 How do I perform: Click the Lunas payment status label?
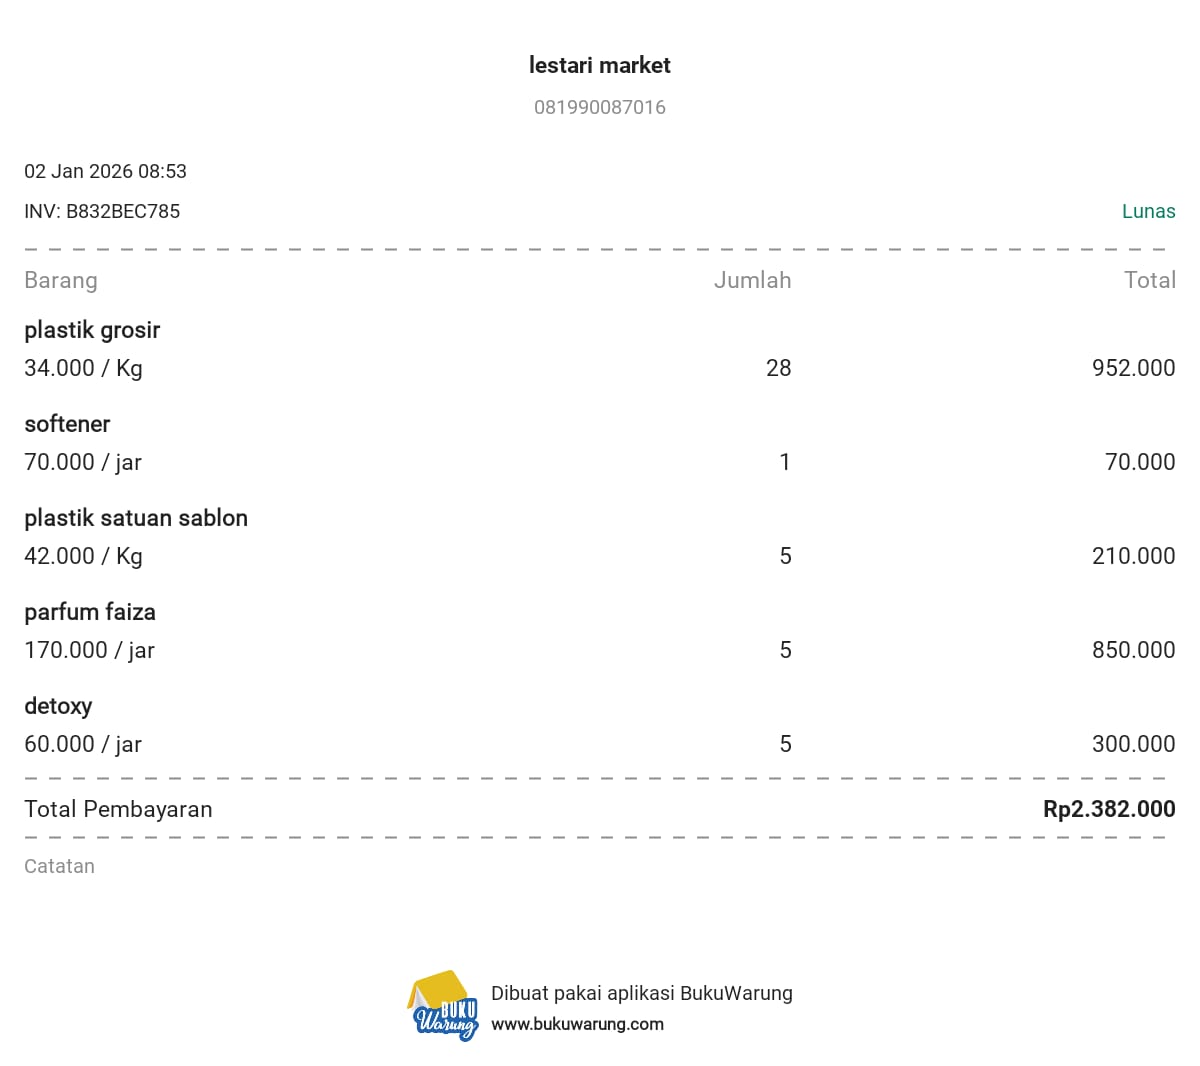click(1148, 211)
